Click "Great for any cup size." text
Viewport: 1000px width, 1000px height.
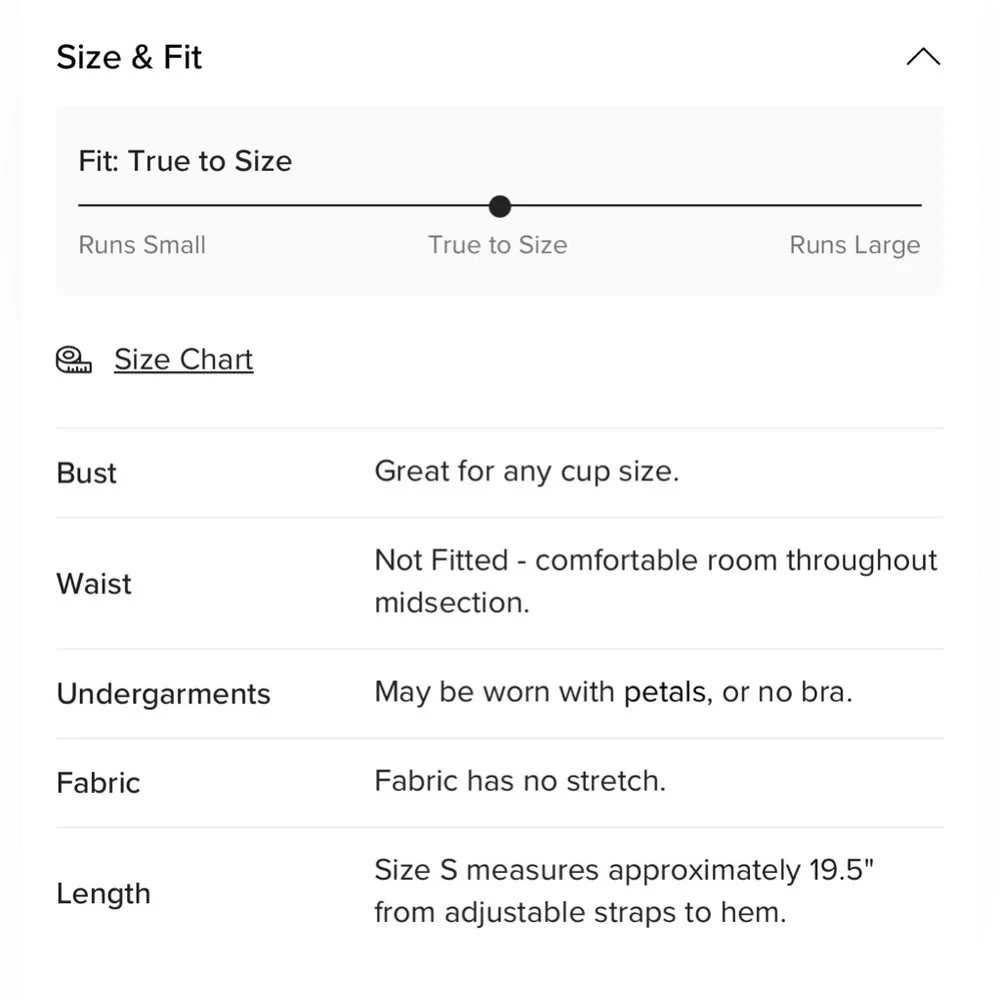[526, 472]
